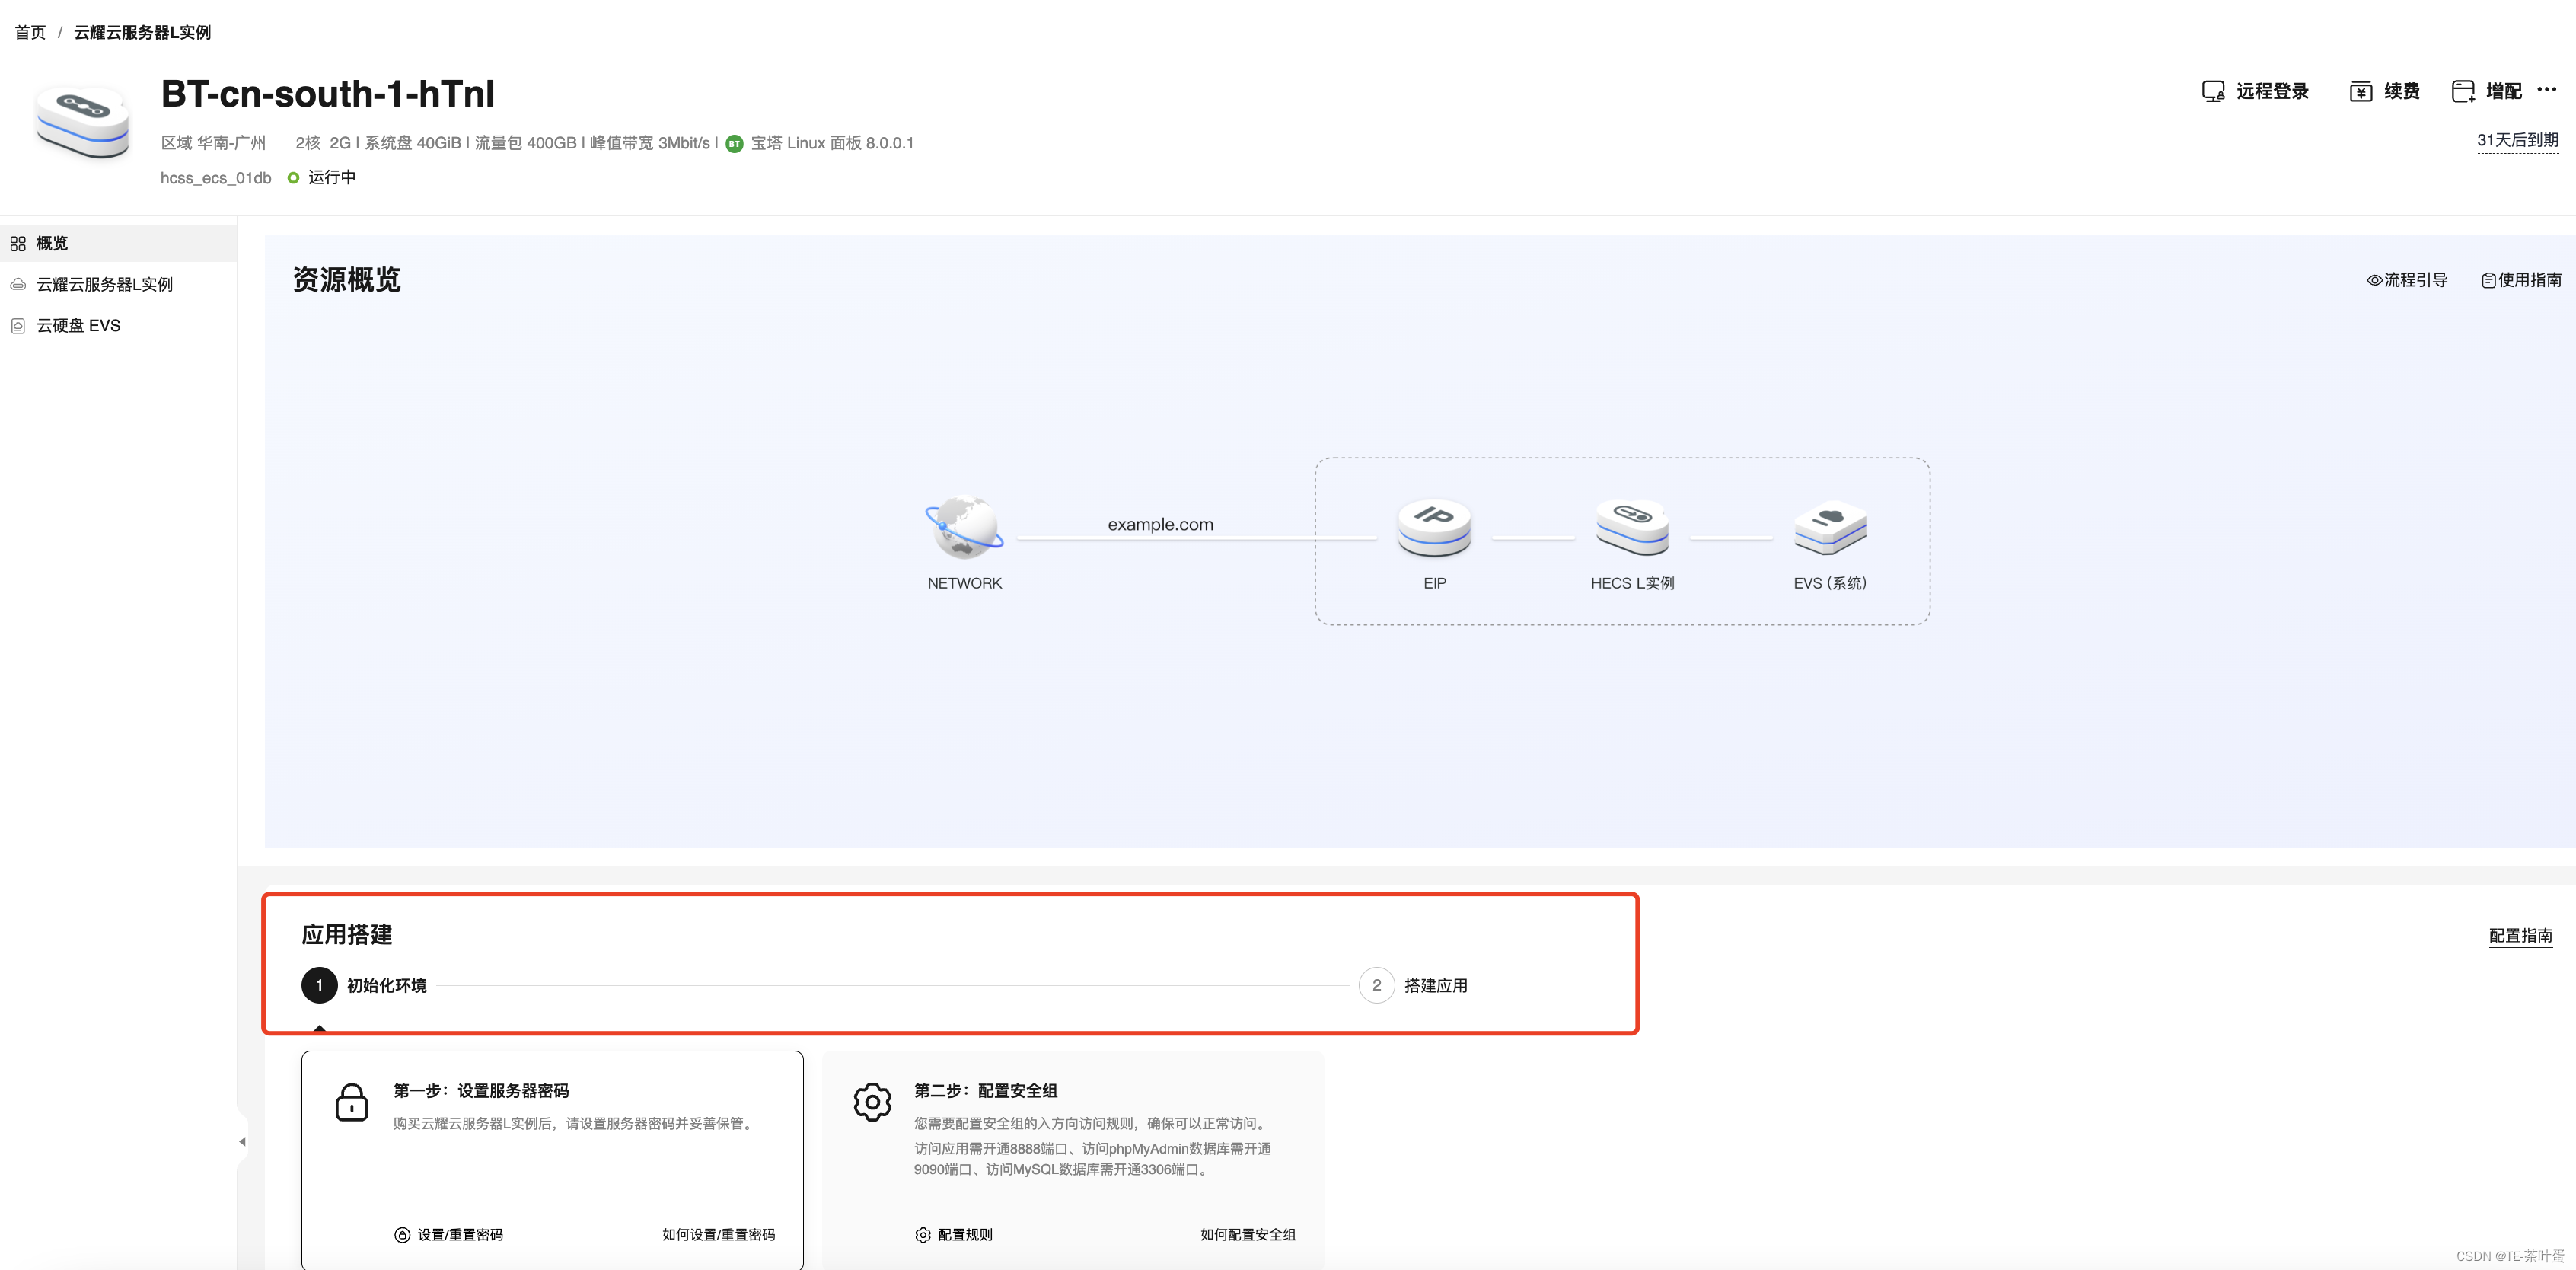Click the 流程引导 eye icon
This screenshot has height=1270, width=2576.
tap(2374, 280)
